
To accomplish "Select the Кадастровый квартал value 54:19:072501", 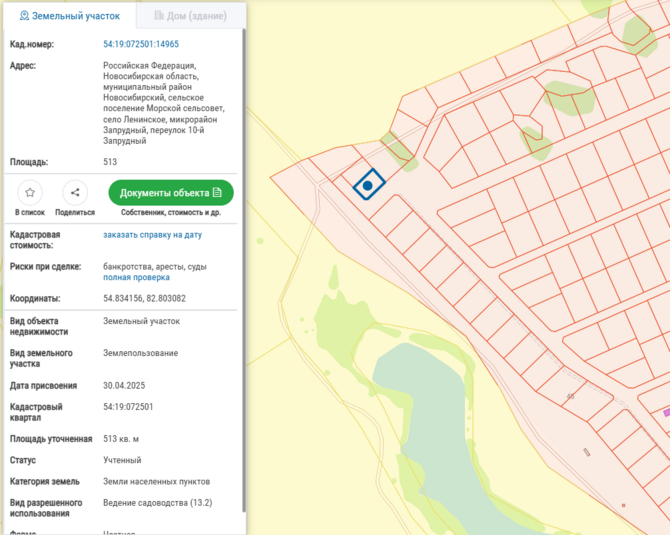I will coord(128,407).
